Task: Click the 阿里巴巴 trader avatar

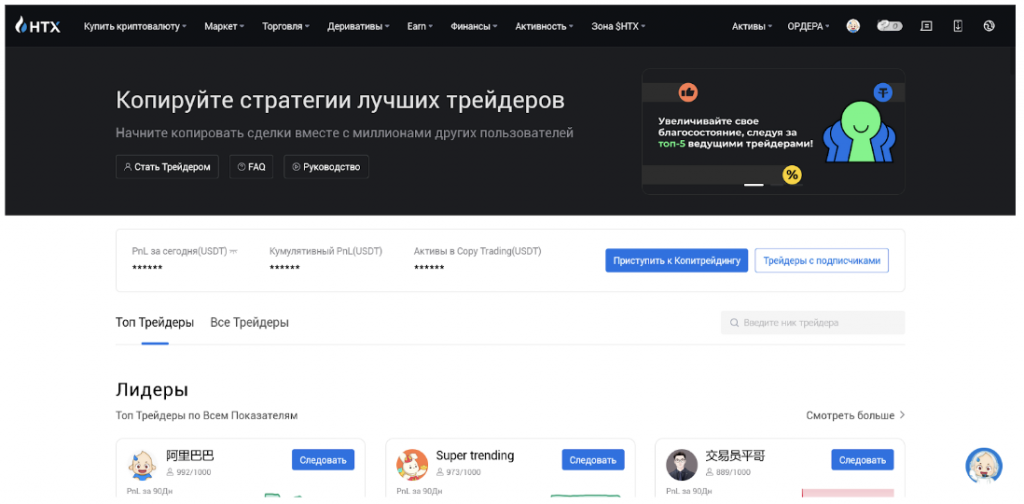Action: click(x=143, y=463)
